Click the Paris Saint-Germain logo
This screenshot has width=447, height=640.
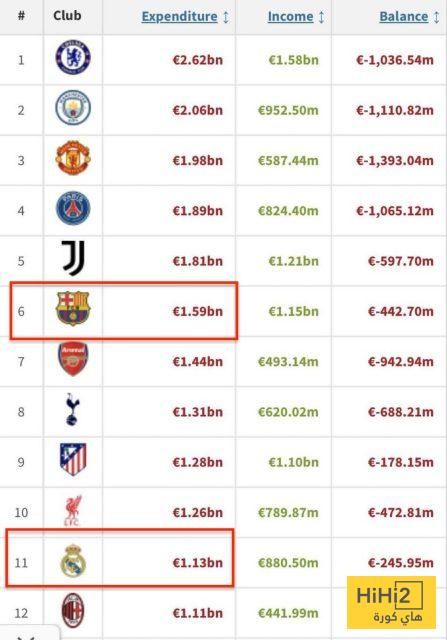pos(73,208)
